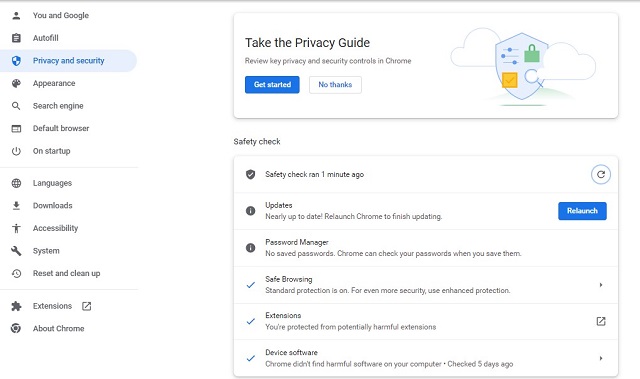Select Privacy and security in sidebar
This screenshot has height=379, width=640.
tap(68, 61)
